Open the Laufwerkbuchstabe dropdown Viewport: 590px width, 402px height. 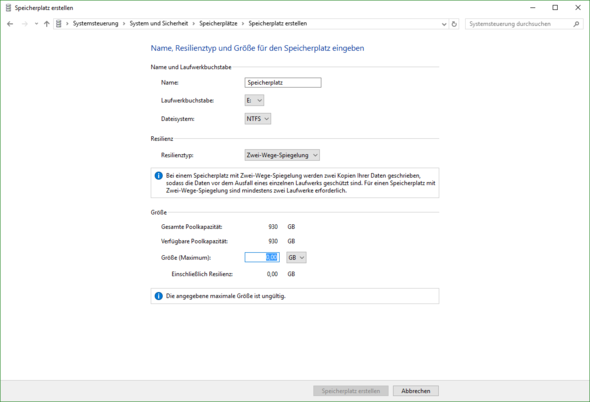[x=254, y=100]
